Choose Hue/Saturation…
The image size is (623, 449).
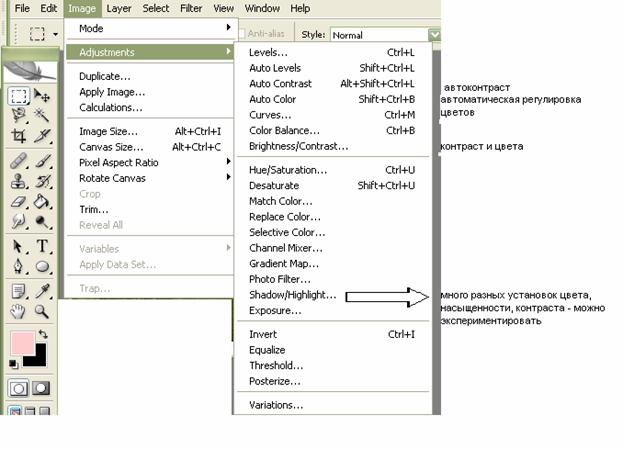(x=332, y=170)
